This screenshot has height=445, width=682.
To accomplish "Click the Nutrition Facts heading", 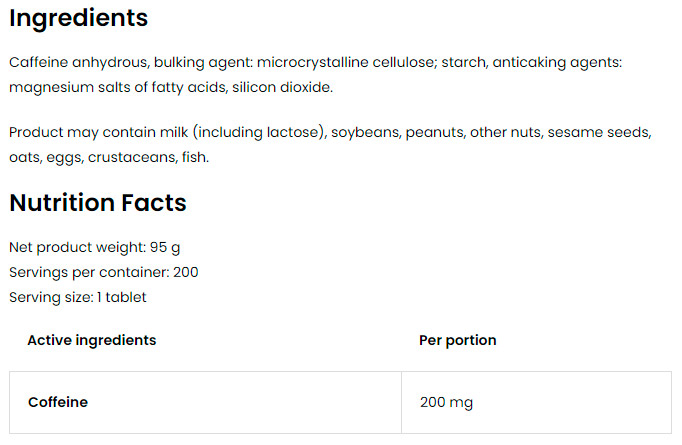I will click(x=98, y=203).
